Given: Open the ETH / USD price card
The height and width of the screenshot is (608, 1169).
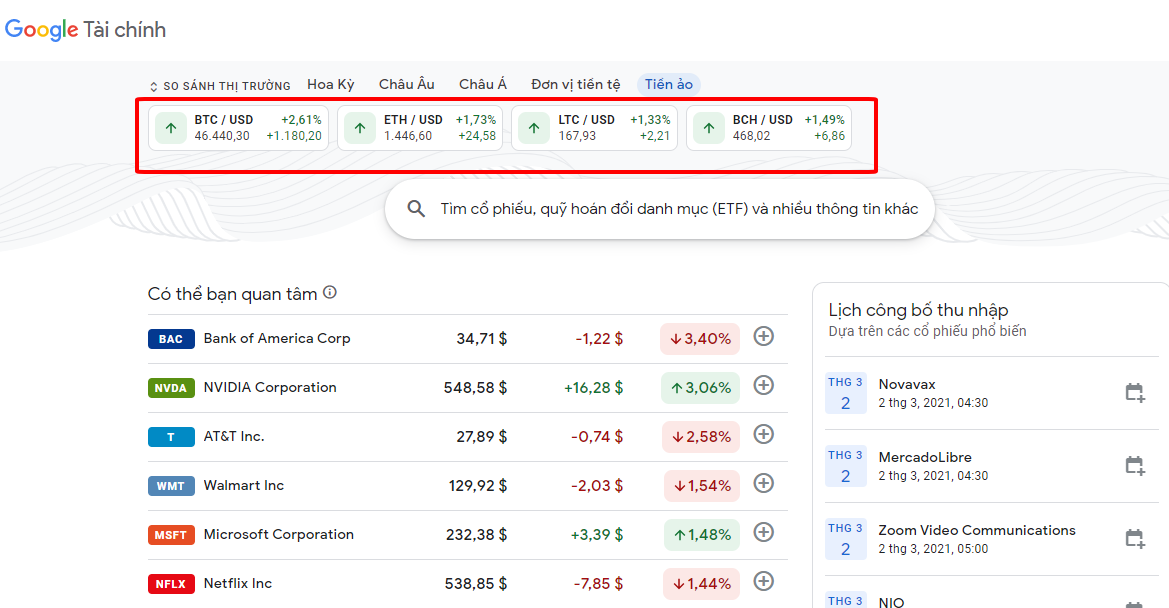Looking at the screenshot, I should tap(420, 128).
